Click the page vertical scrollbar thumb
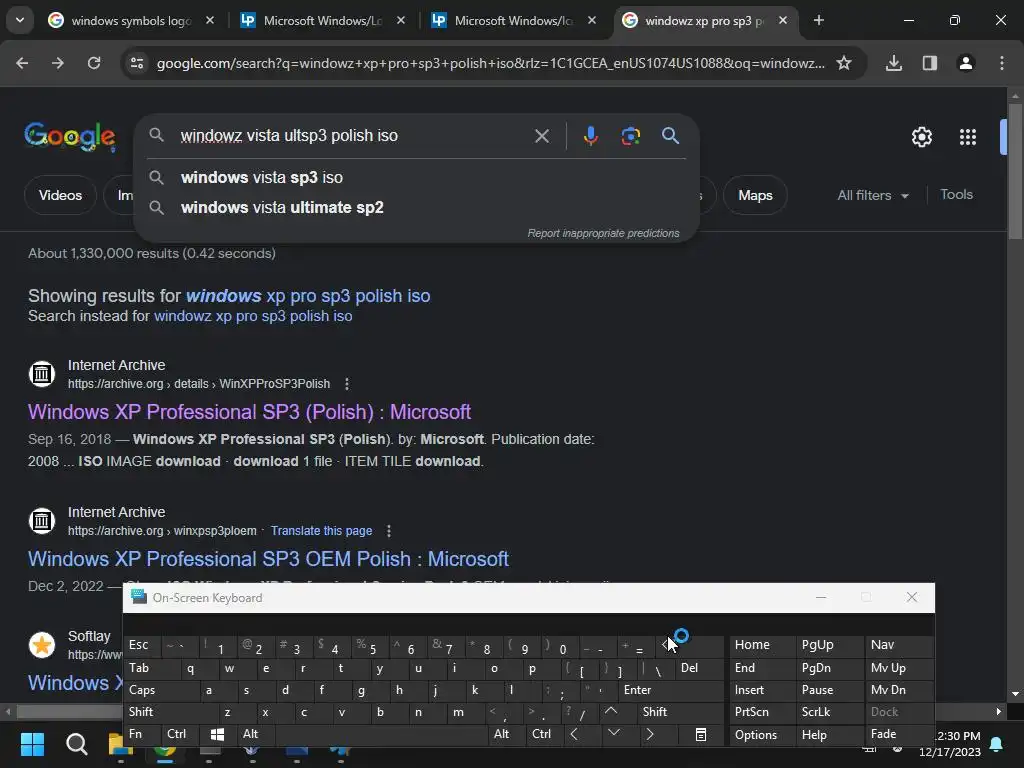Screen dimensions: 1024x768 tap(1015, 172)
